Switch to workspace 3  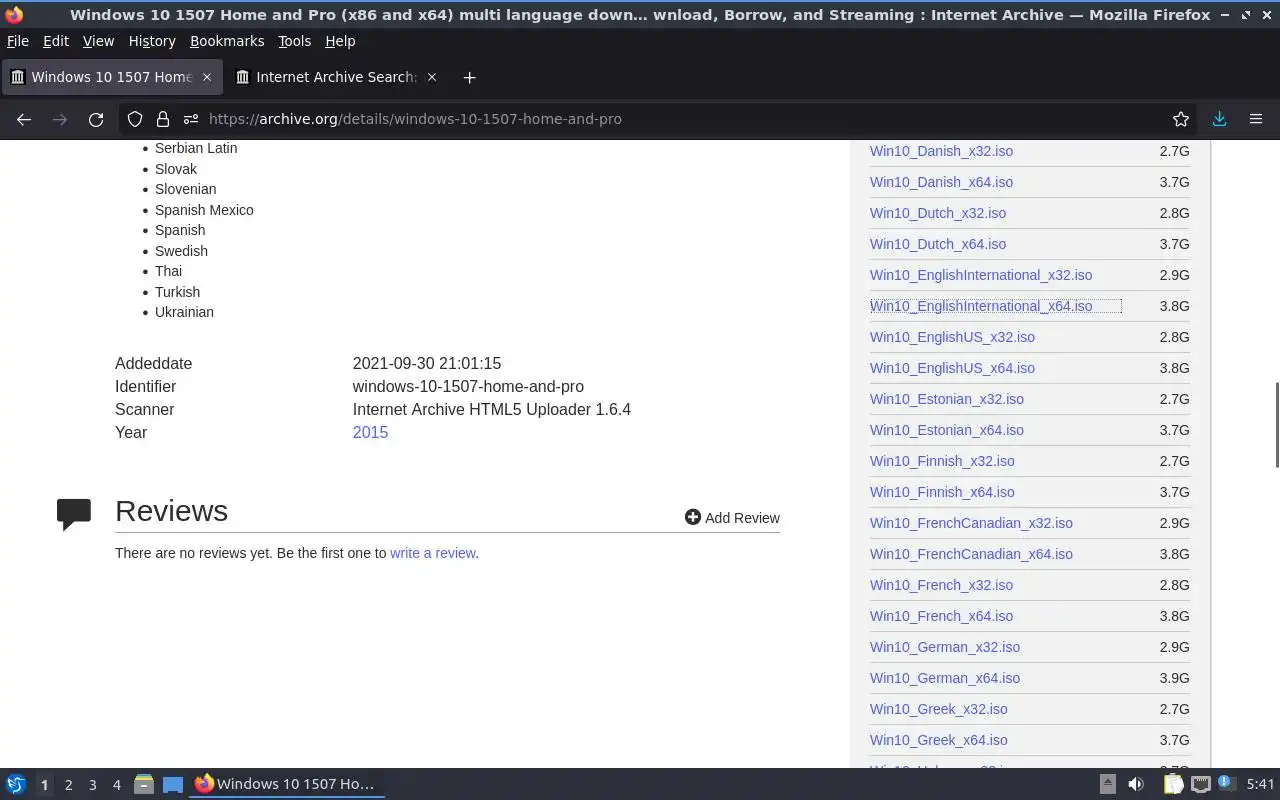coord(92,785)
